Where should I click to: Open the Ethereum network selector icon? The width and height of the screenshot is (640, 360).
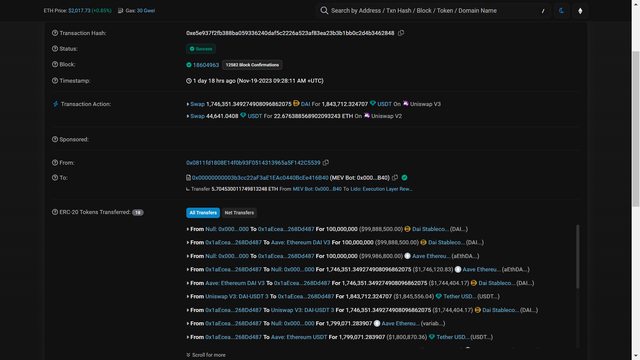(580, 11)
